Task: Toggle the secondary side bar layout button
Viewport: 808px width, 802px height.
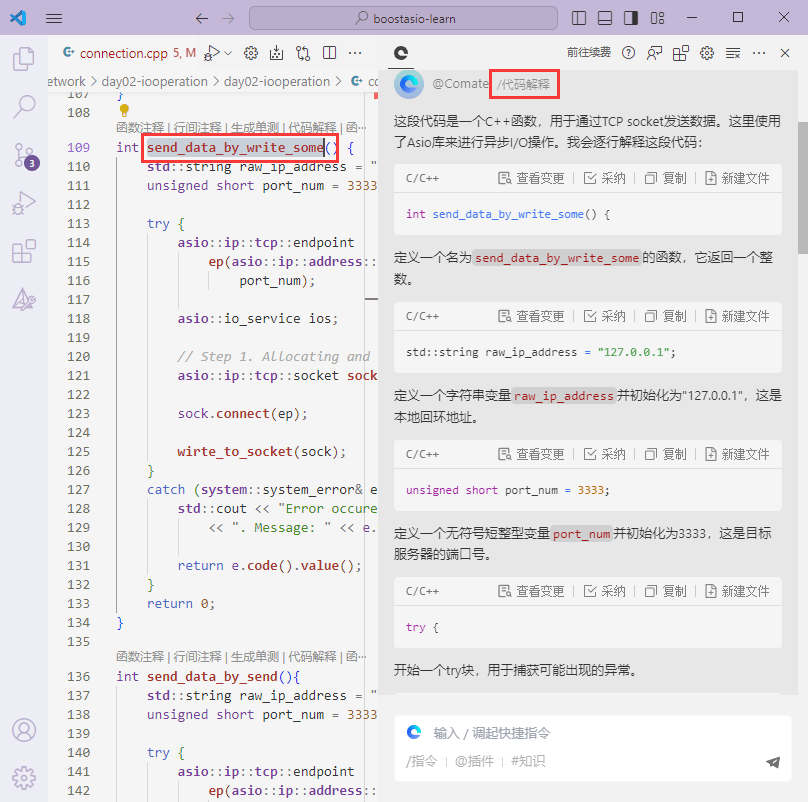Action: [x=631, y=18]
